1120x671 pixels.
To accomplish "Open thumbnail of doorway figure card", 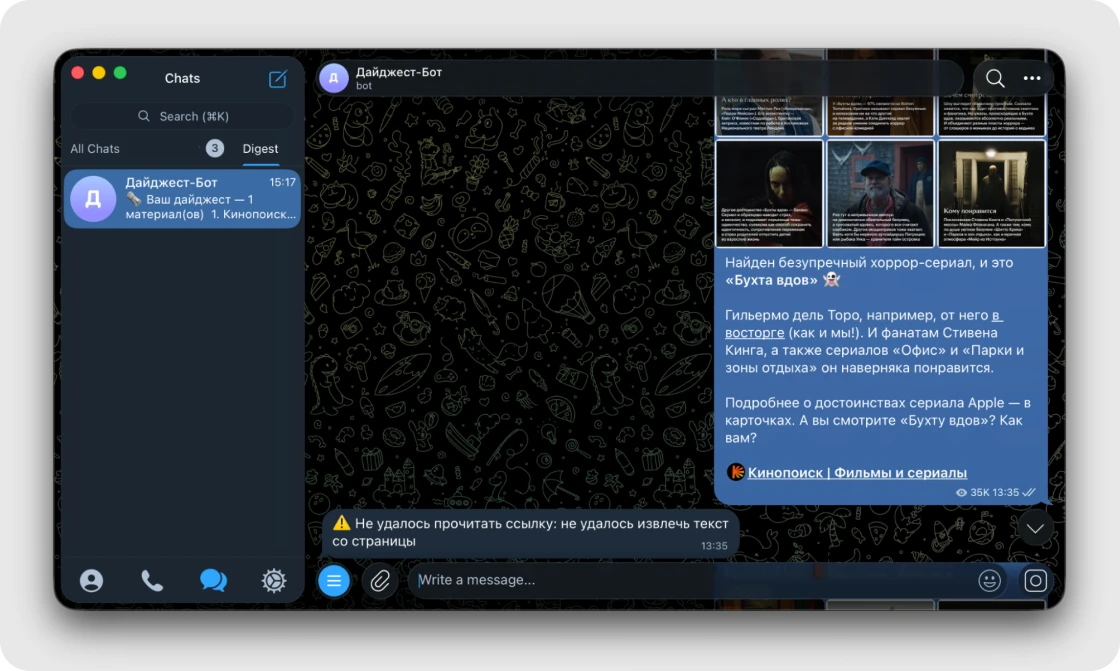I will click(991, 193).
